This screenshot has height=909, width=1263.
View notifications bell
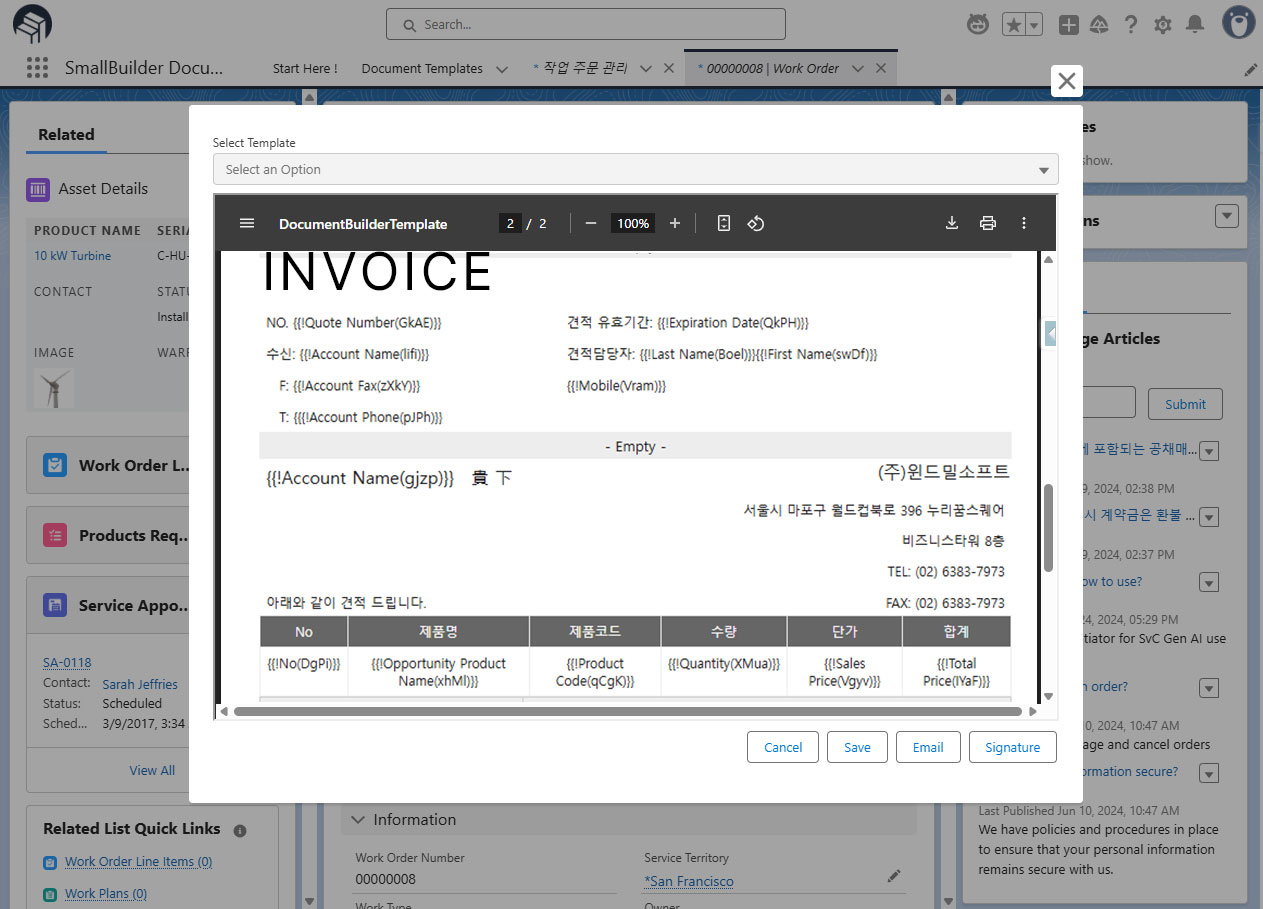tap(1195, 25)
